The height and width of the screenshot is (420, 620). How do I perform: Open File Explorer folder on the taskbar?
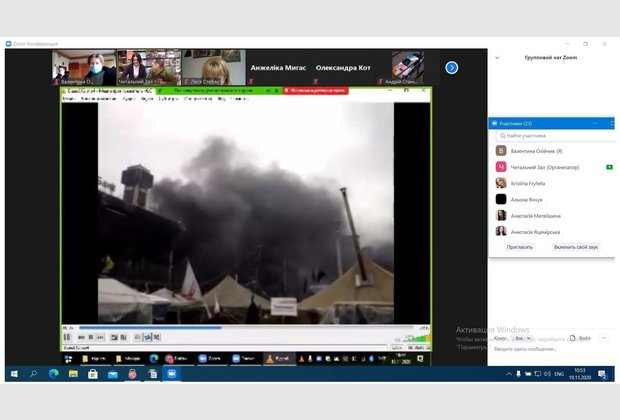pyautogui.click(x=72, y=373)
